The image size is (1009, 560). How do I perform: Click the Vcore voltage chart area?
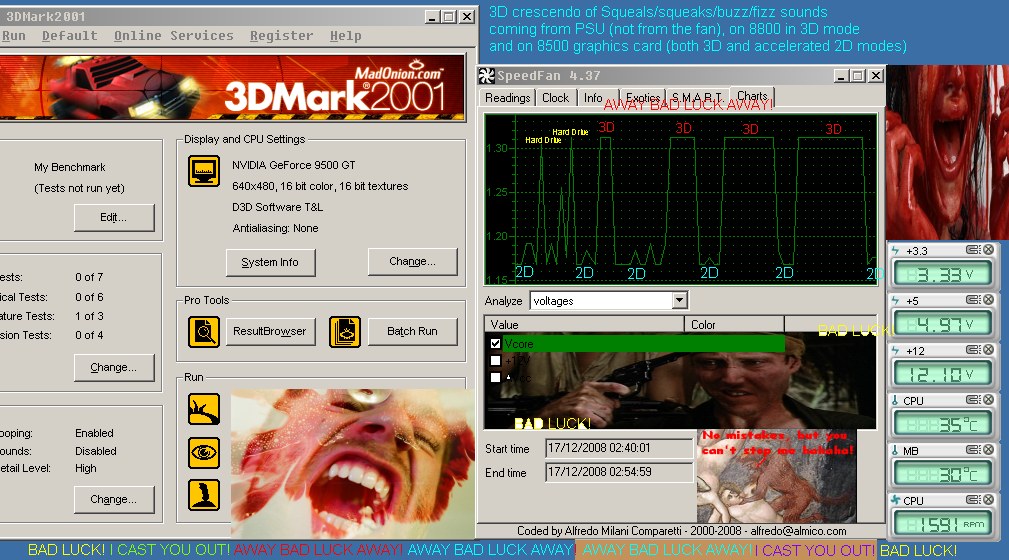pos(681,200)
